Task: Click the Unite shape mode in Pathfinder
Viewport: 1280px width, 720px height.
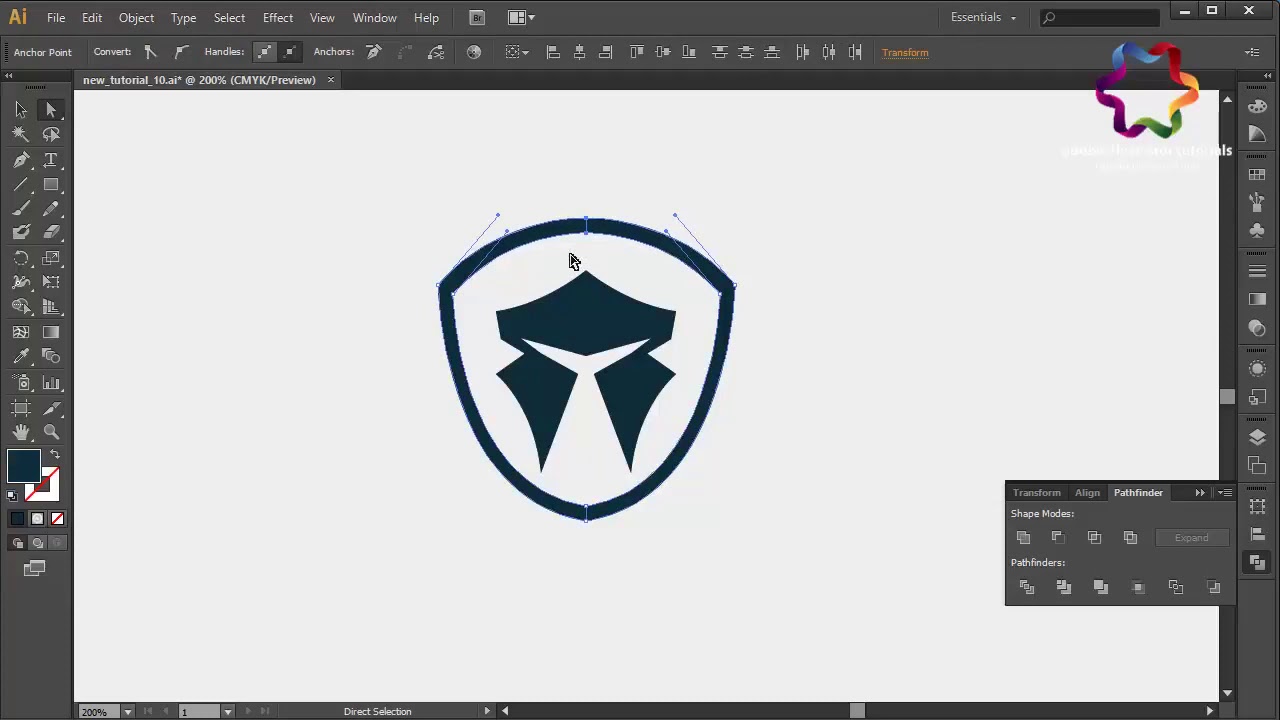Action: pos(1023,538)
